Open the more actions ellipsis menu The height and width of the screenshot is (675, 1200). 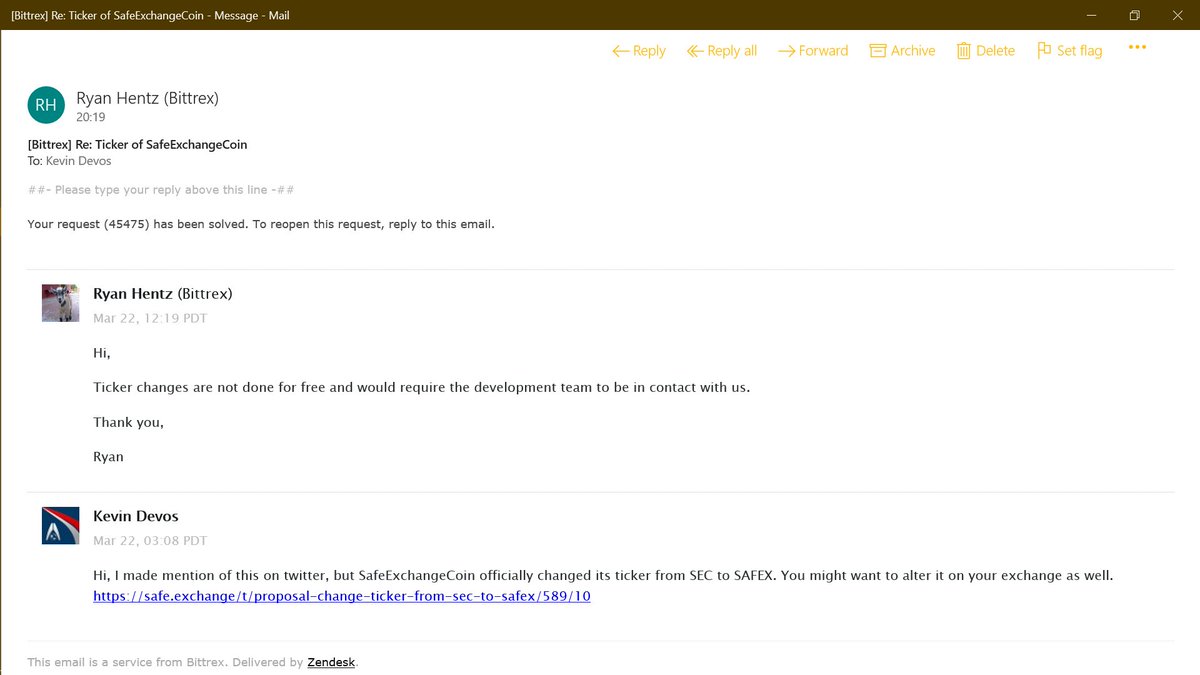click(x=1137, y=47)
